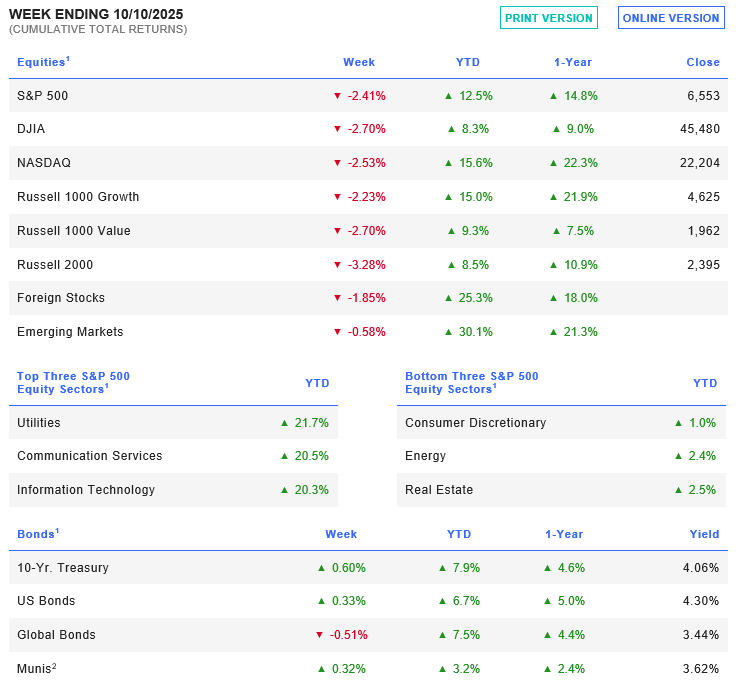Click Munis yield 3.62%

tap(701, 668)
